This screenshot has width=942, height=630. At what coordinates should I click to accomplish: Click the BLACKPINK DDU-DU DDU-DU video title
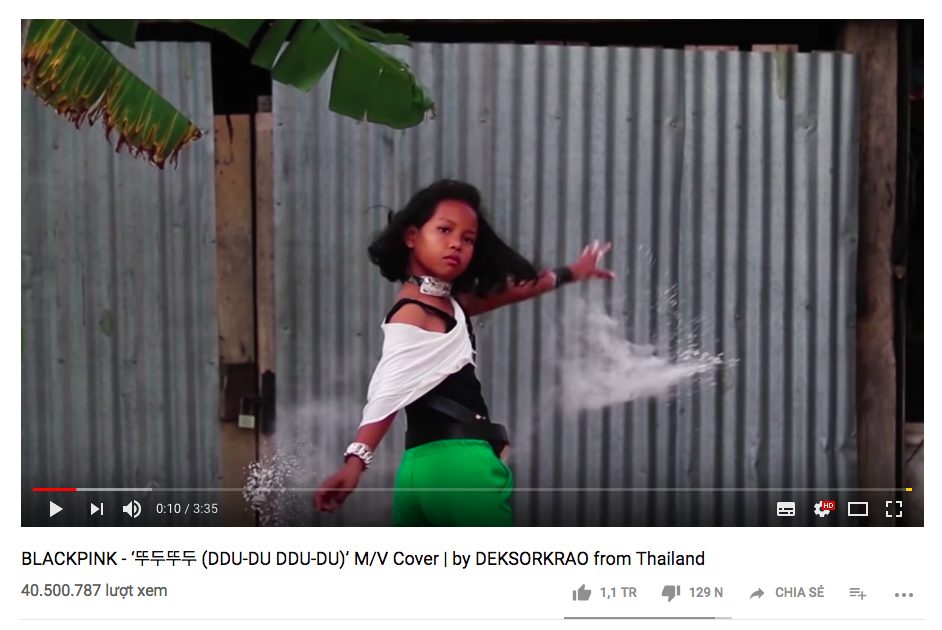(363, 559)
